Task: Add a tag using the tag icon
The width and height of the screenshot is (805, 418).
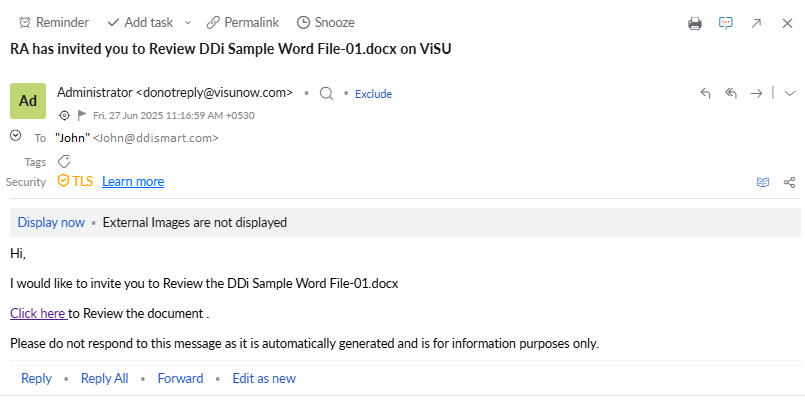Action: click(x=64, y=161)
